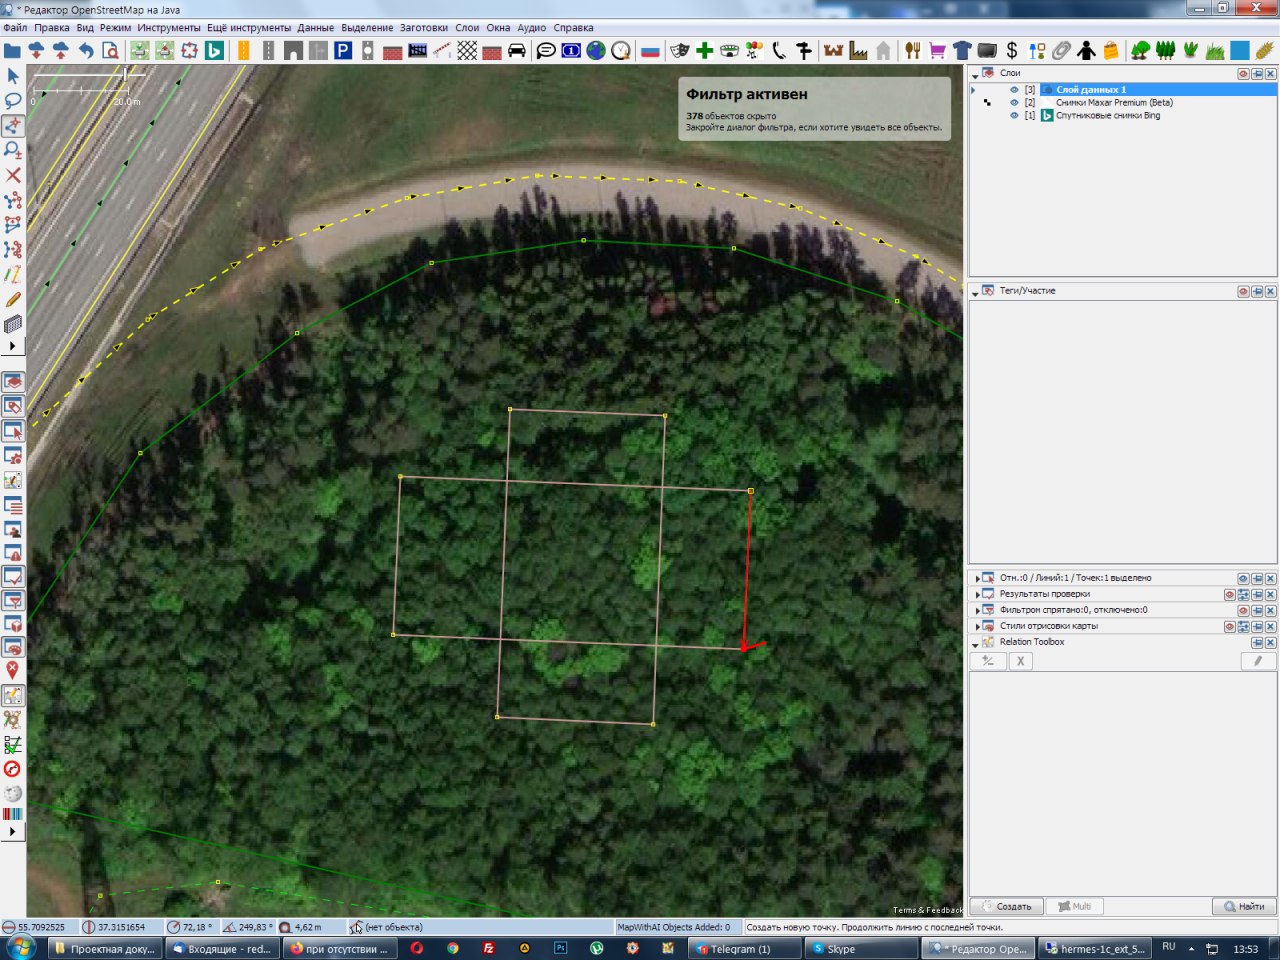This screenshot has width=1280, height=960.
Task: Select the zoom magnifier tool
Action: coord(13,150)
